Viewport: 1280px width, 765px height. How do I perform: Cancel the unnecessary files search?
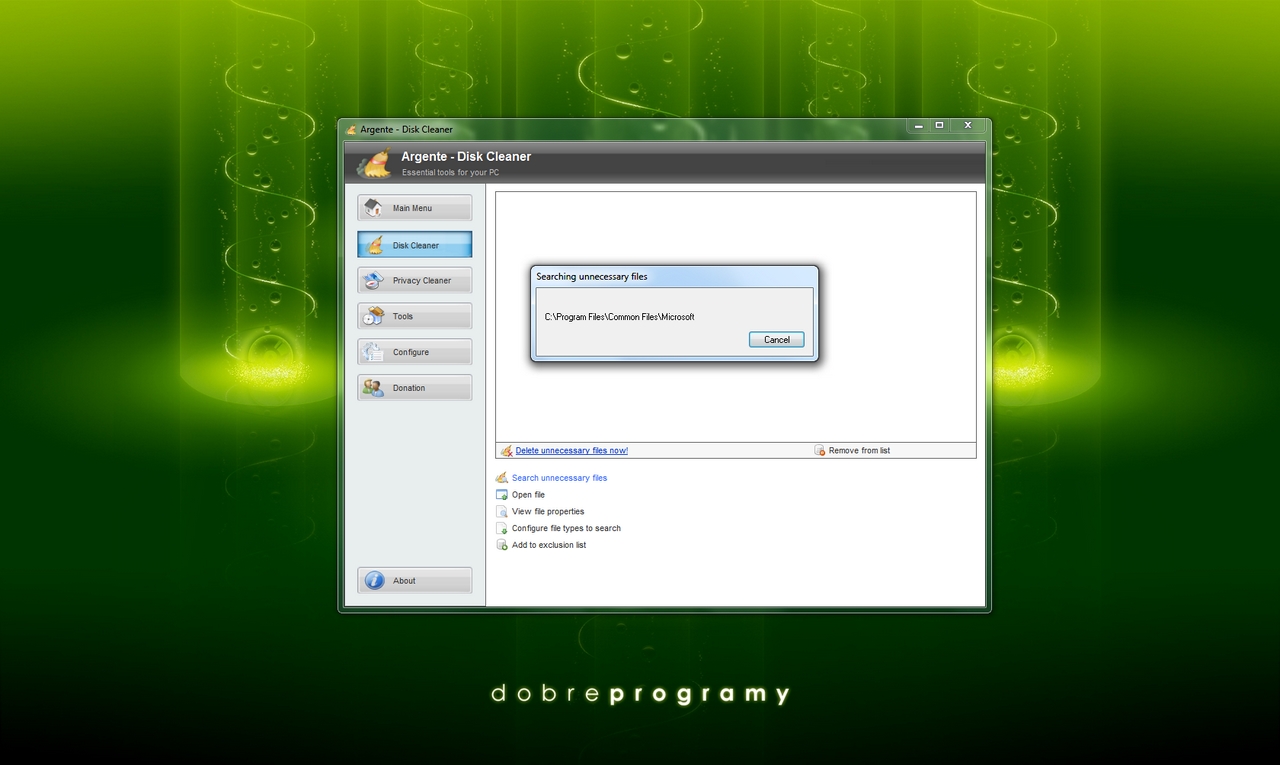(776, 340)
